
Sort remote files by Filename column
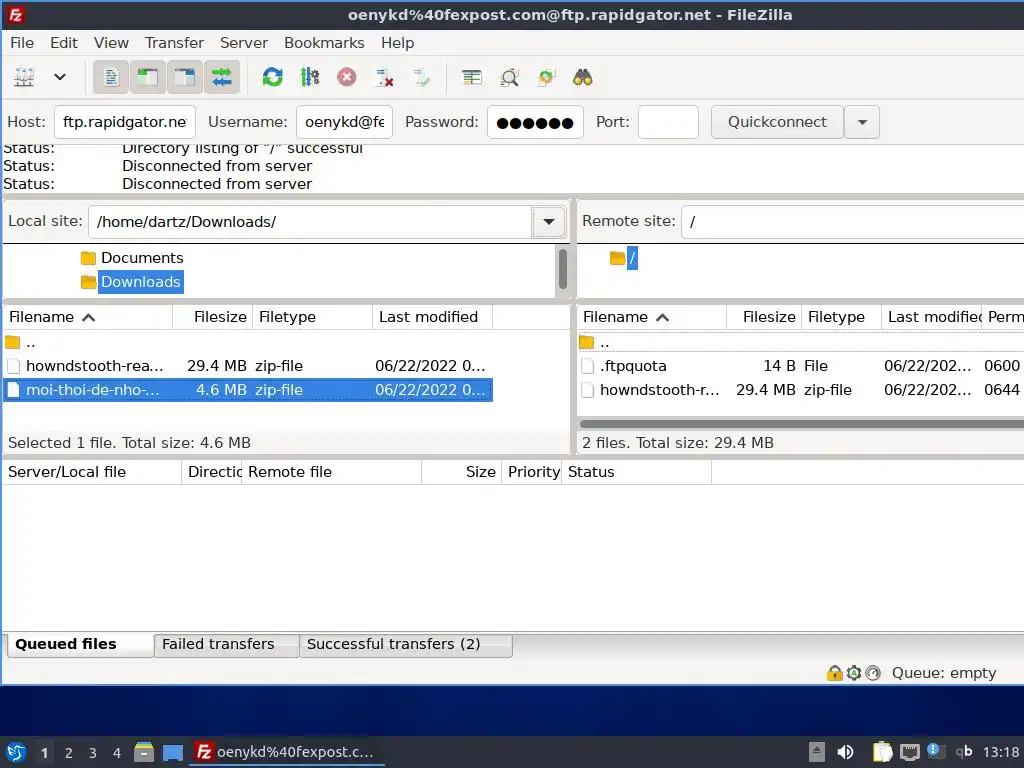(x=652, y=317)
